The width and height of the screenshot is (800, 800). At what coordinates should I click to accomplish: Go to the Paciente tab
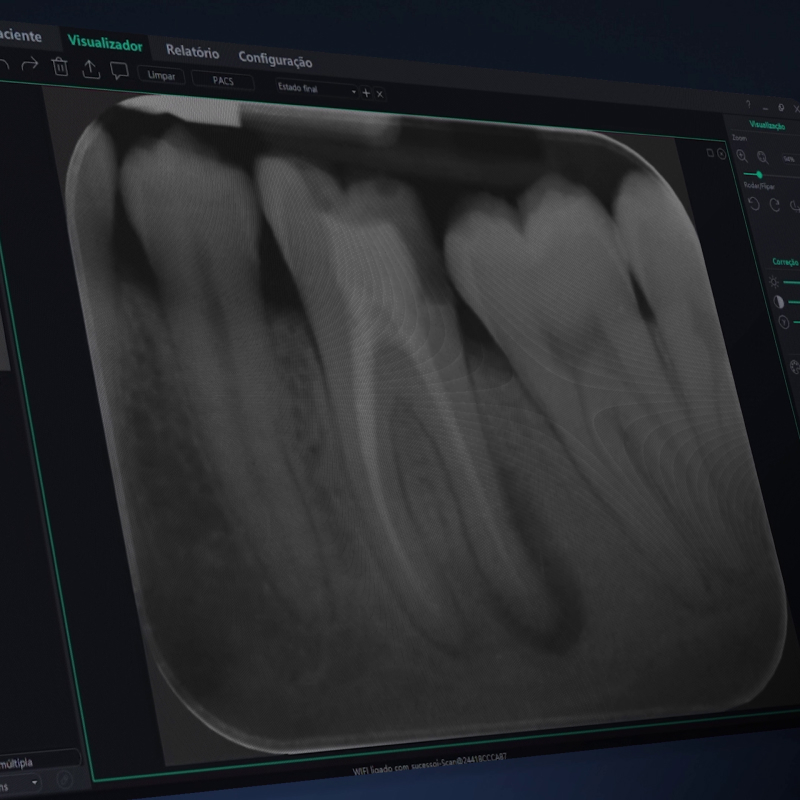pyautogui.click(x=20, y=36)
